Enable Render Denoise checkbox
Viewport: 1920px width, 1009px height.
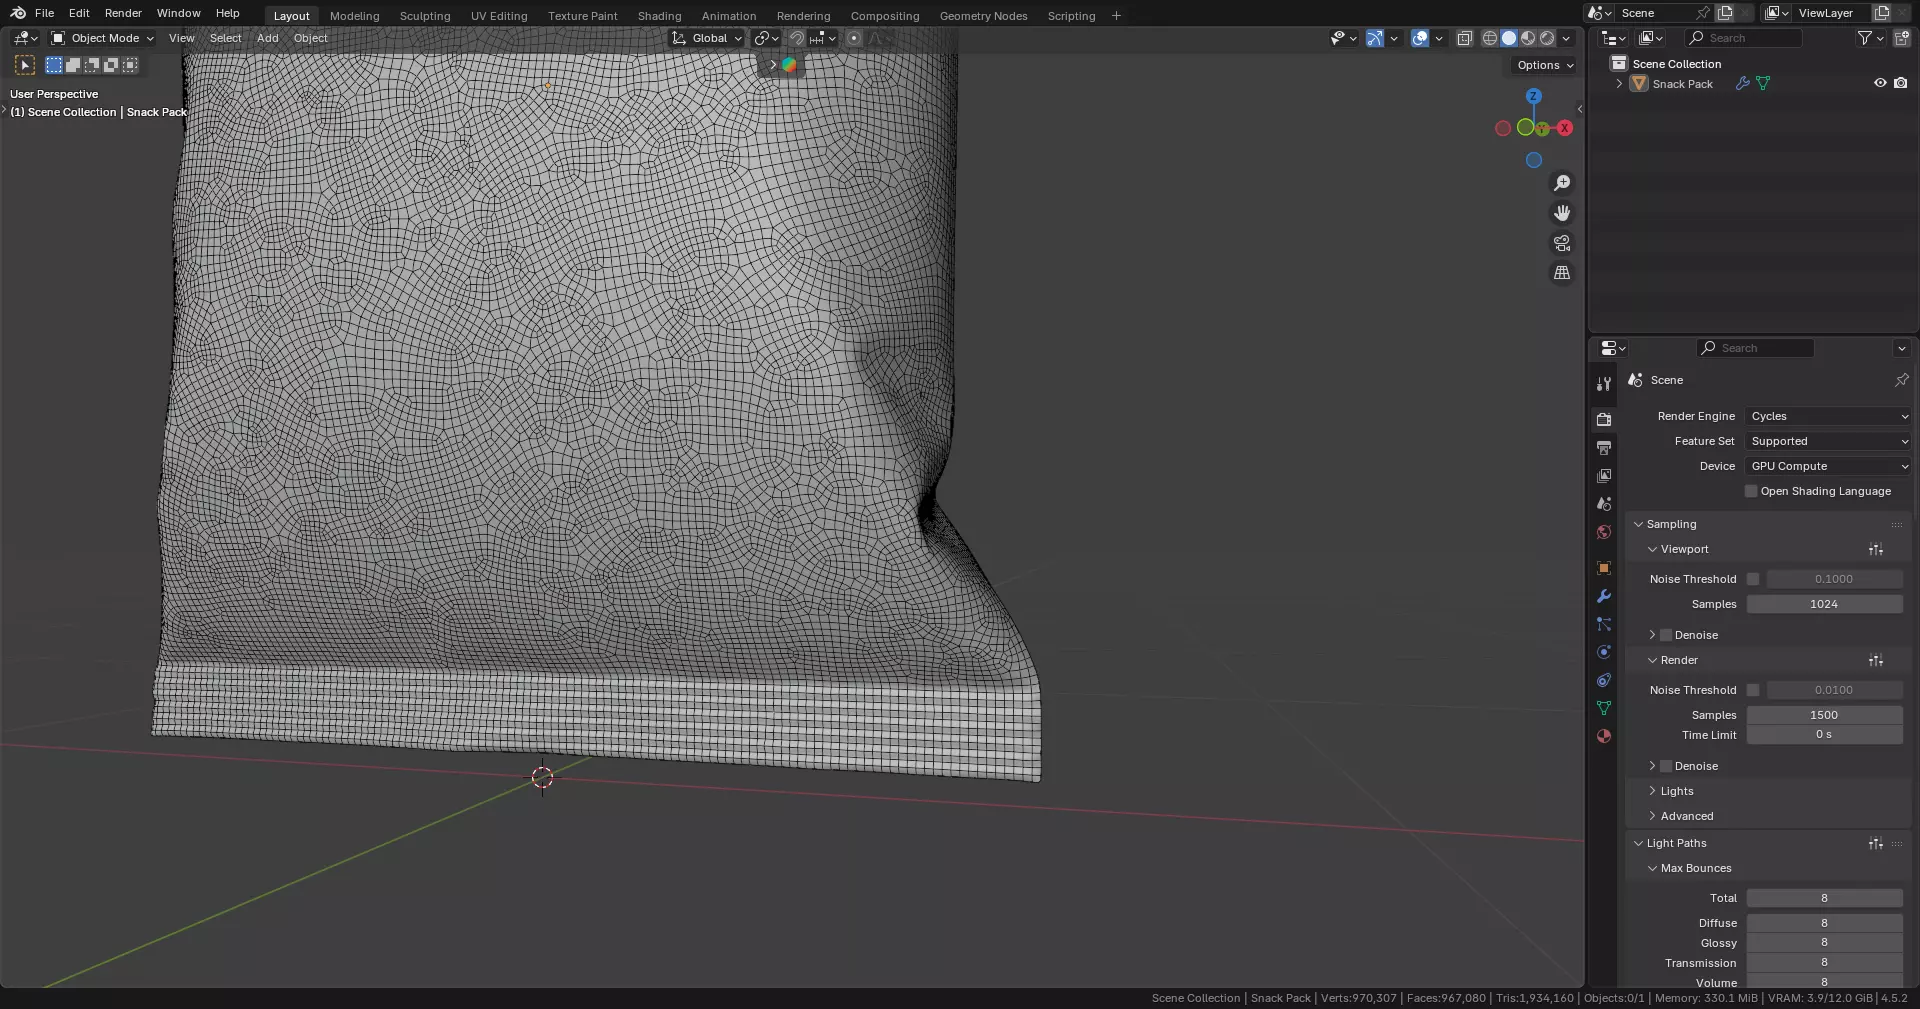pos(1666,766)
